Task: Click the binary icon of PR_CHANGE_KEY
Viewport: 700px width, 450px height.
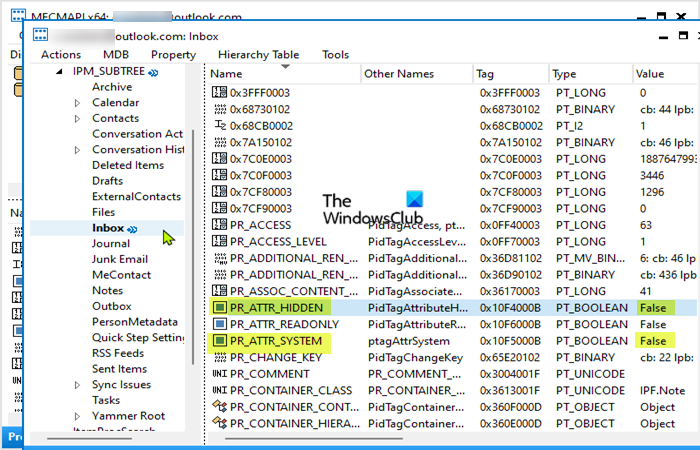Action: 220,357
